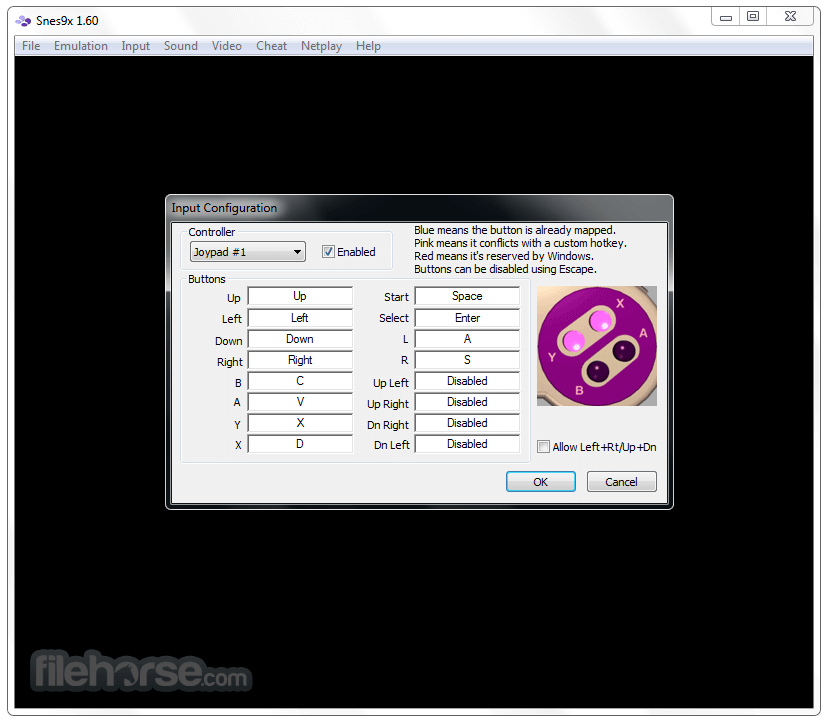This screenshot has height=722, width=828.
Task: Maximize the Snes9x window
Action: pyautogui.click(x=753, y=17)
